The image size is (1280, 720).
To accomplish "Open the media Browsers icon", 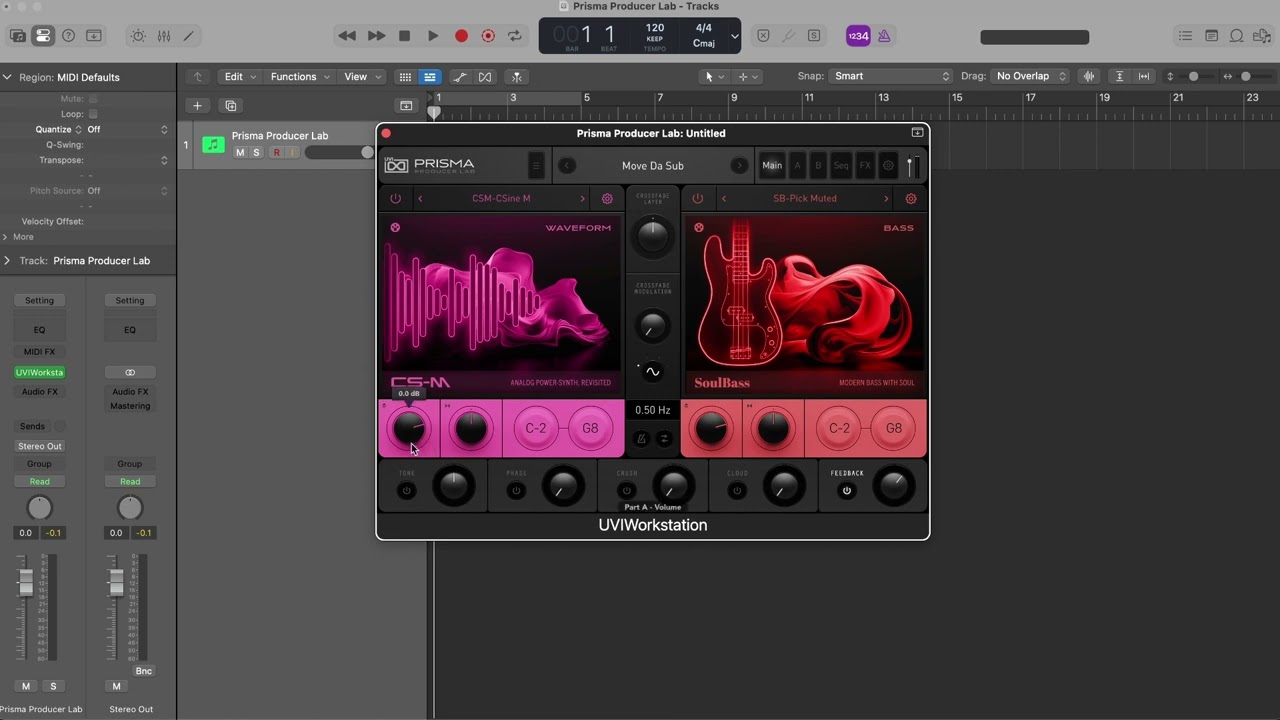I will [1261, 36].
